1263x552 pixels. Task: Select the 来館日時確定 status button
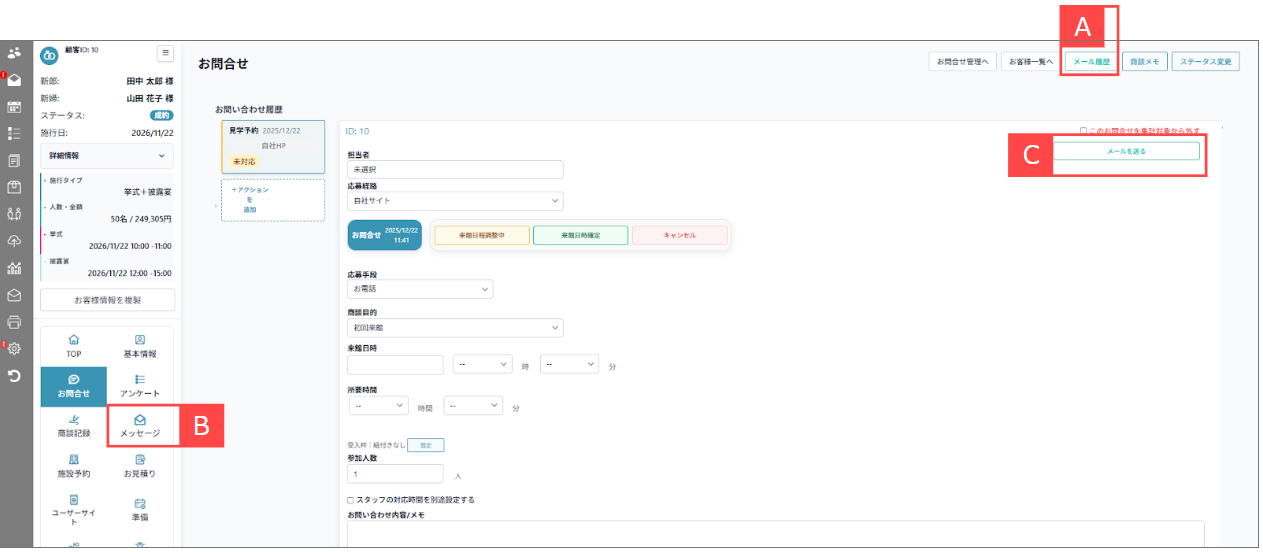pyautogui.click(x=580, y=235)
